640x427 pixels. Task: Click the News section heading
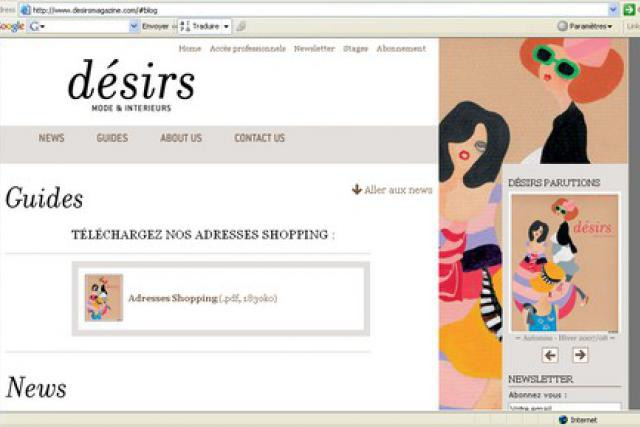click(36, 387)
